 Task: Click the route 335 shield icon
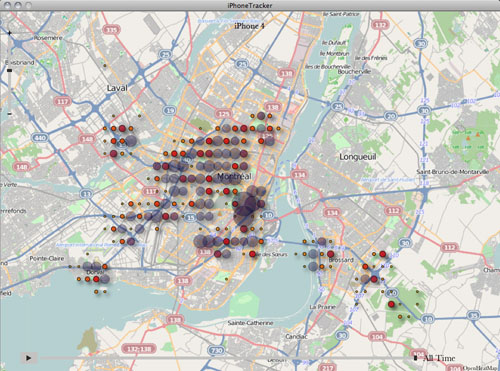coord(111,30)
